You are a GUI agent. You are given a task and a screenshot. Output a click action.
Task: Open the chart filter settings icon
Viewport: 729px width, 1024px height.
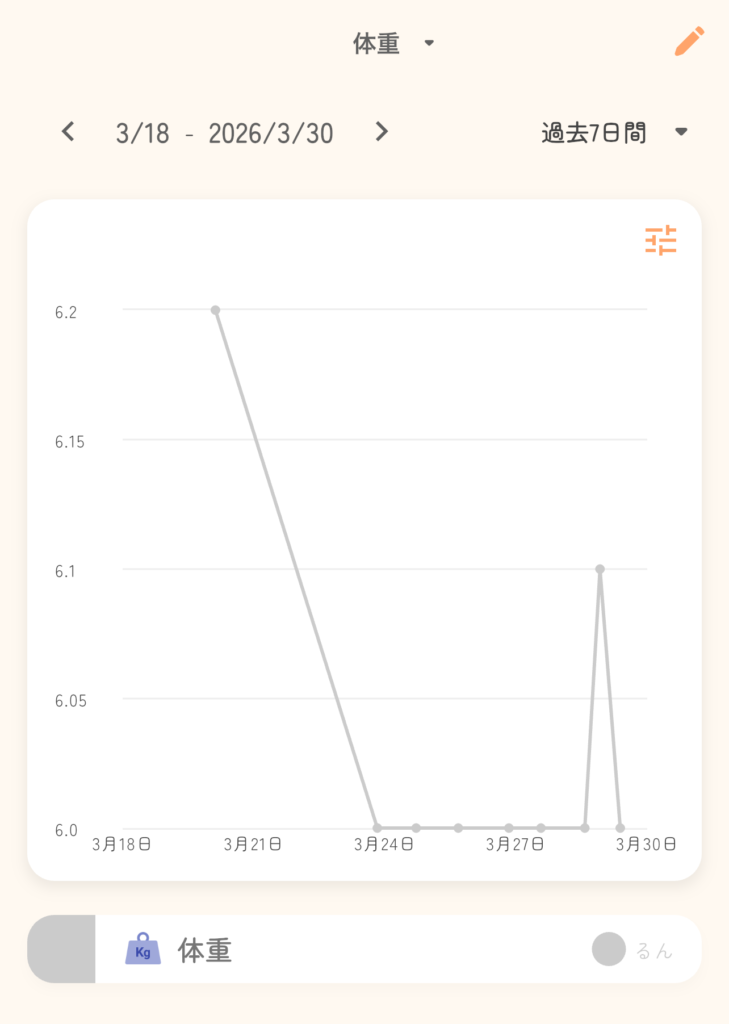(660, 241)
